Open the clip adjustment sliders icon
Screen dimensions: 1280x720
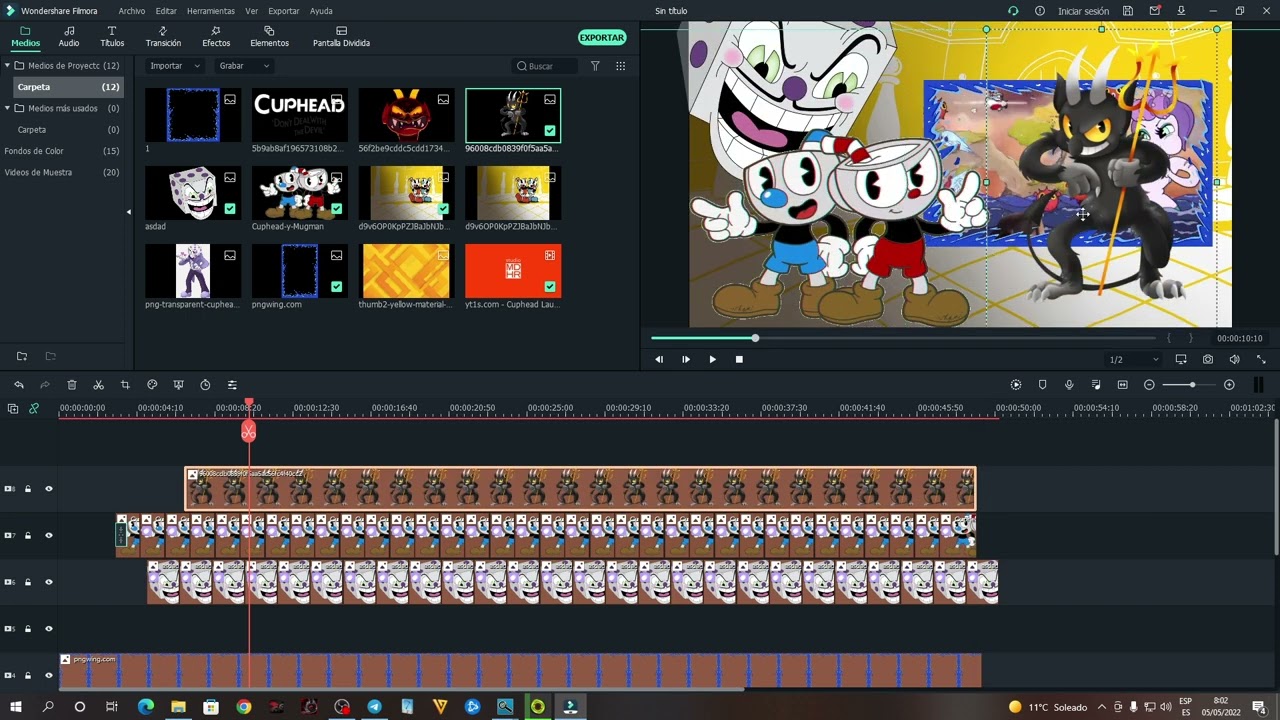(x=232, y=385)
